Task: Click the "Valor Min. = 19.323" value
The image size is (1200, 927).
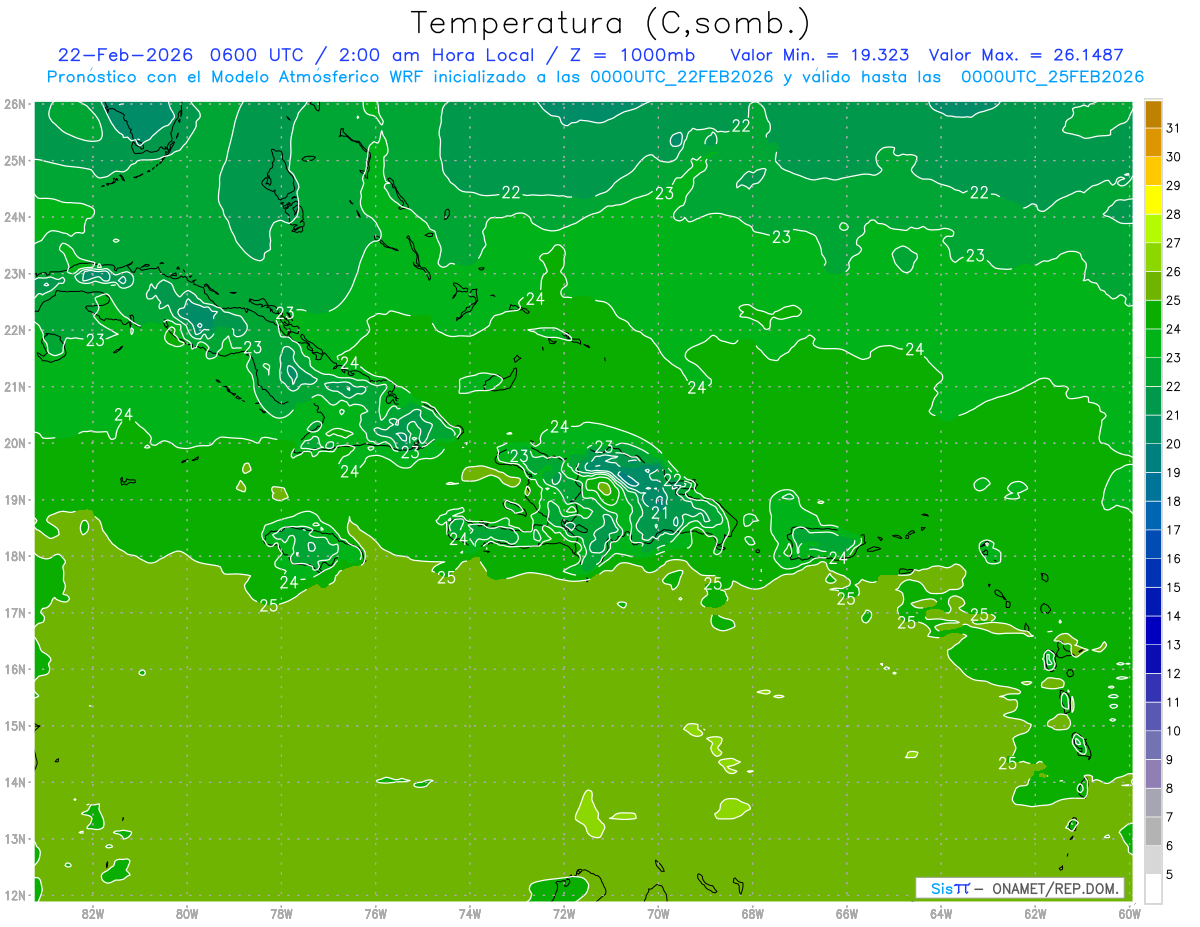Action: tap(820, 55)
